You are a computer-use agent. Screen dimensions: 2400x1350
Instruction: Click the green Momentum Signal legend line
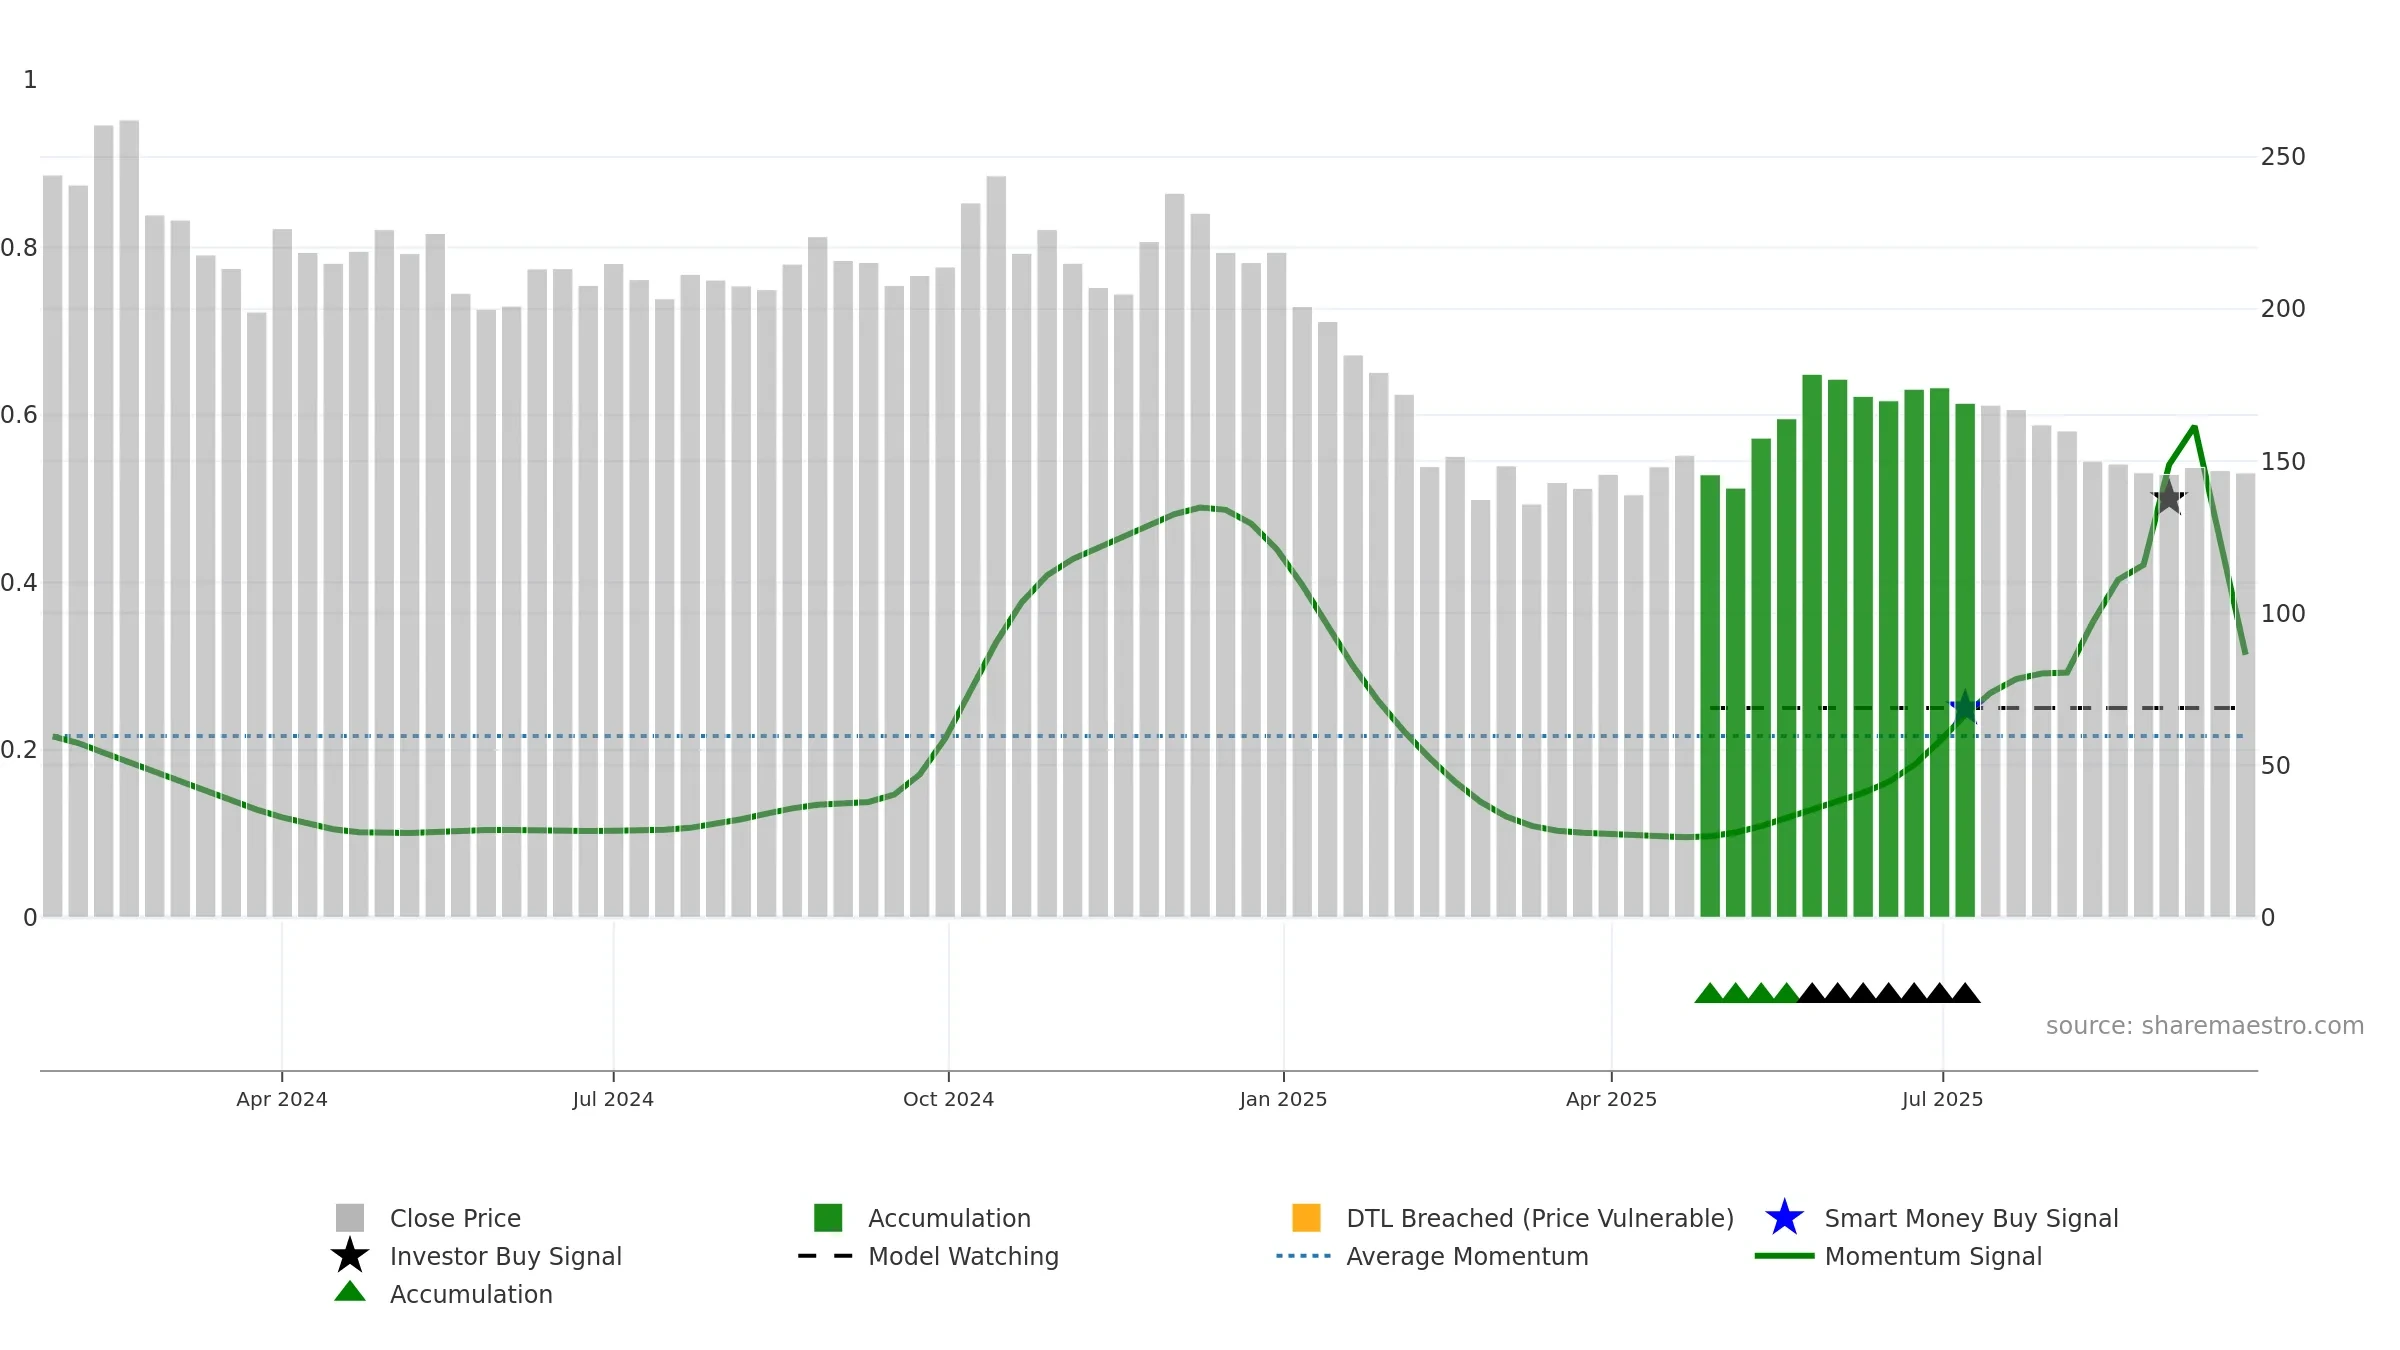[x=1784, y=1256]
